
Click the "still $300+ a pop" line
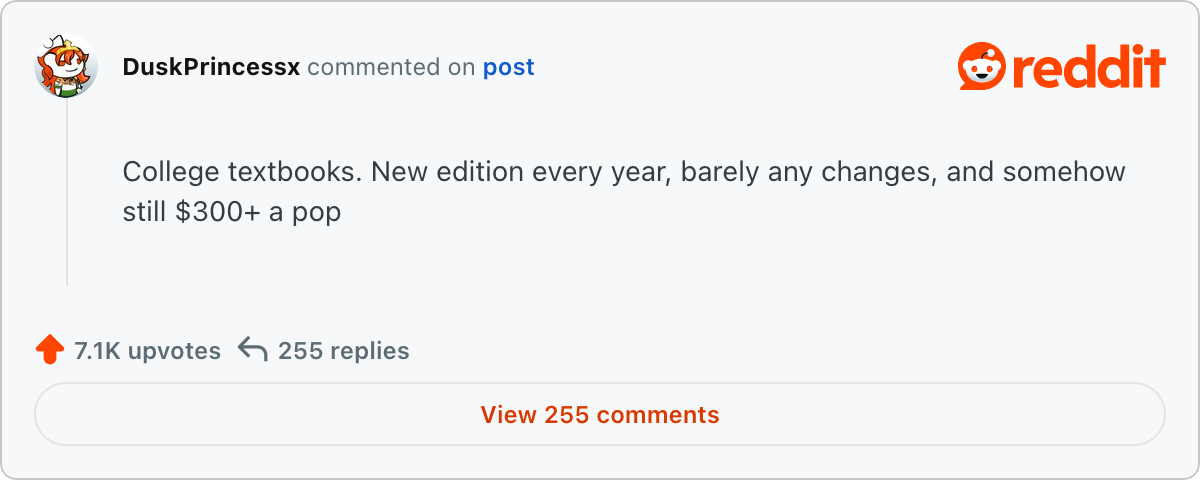pyautogui.click(x=232, y=212)
